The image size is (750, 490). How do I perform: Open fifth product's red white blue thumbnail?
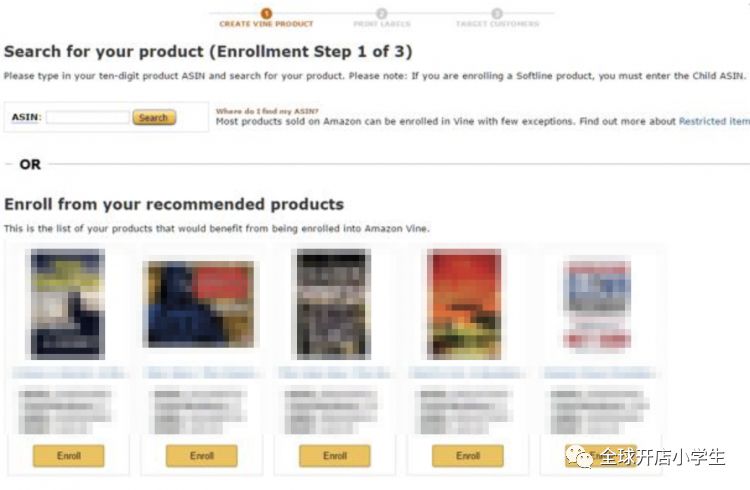point(597,306)
